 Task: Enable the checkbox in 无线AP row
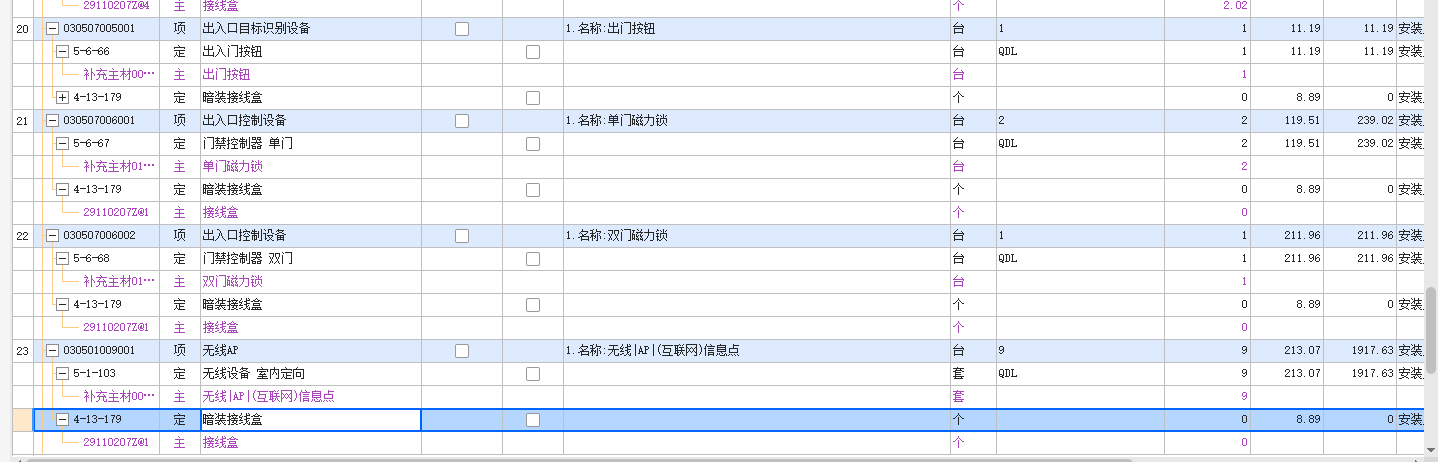462,350
